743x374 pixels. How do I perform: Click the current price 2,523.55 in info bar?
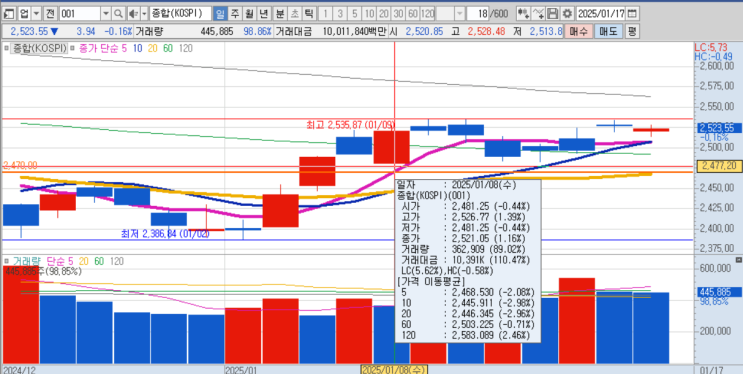click(29, 32)
